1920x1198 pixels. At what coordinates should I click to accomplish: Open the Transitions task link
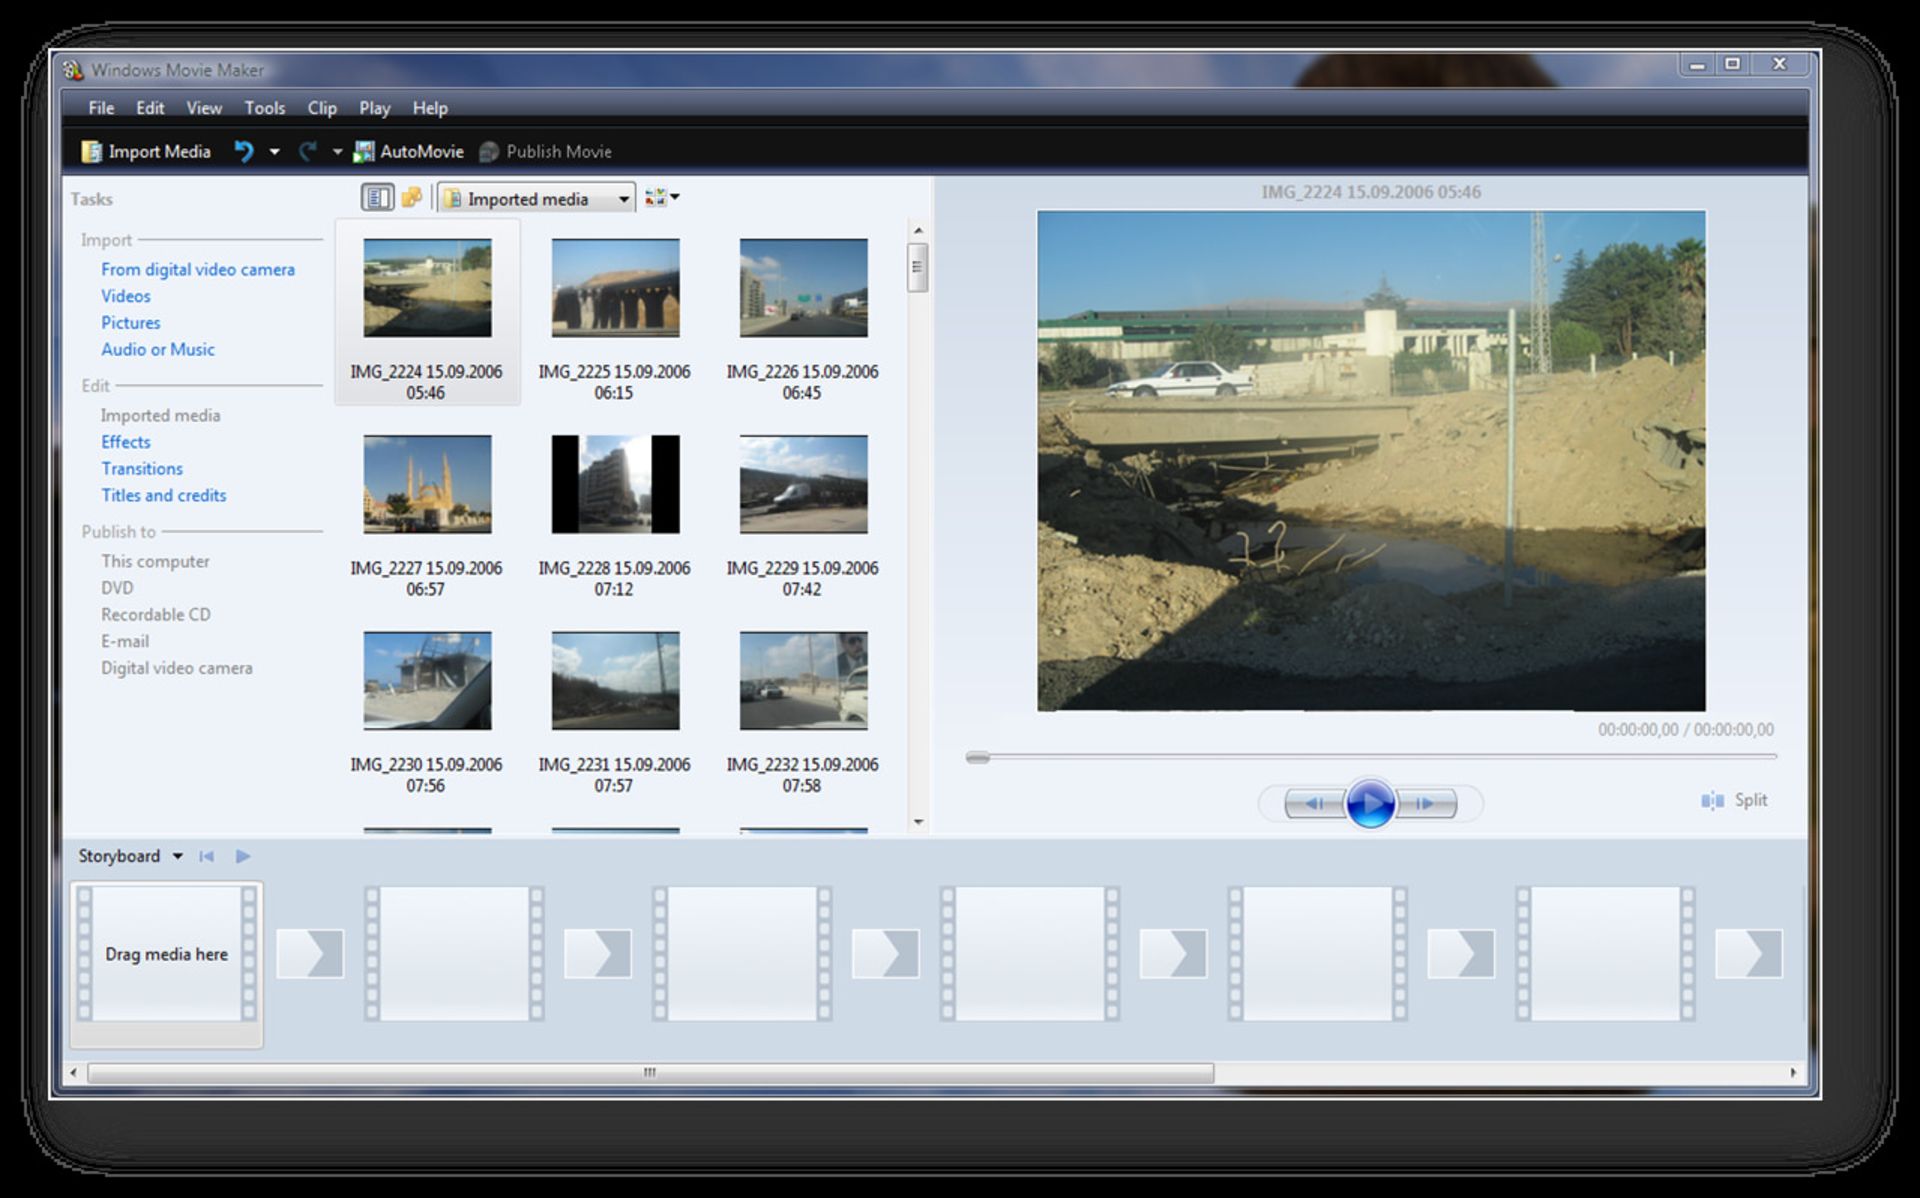[142, 469]
